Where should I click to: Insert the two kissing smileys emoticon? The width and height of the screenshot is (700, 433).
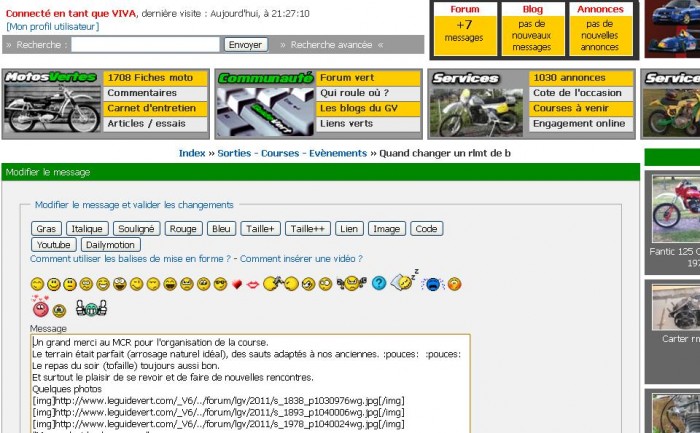pyautogui.click(x=280, y=283)
